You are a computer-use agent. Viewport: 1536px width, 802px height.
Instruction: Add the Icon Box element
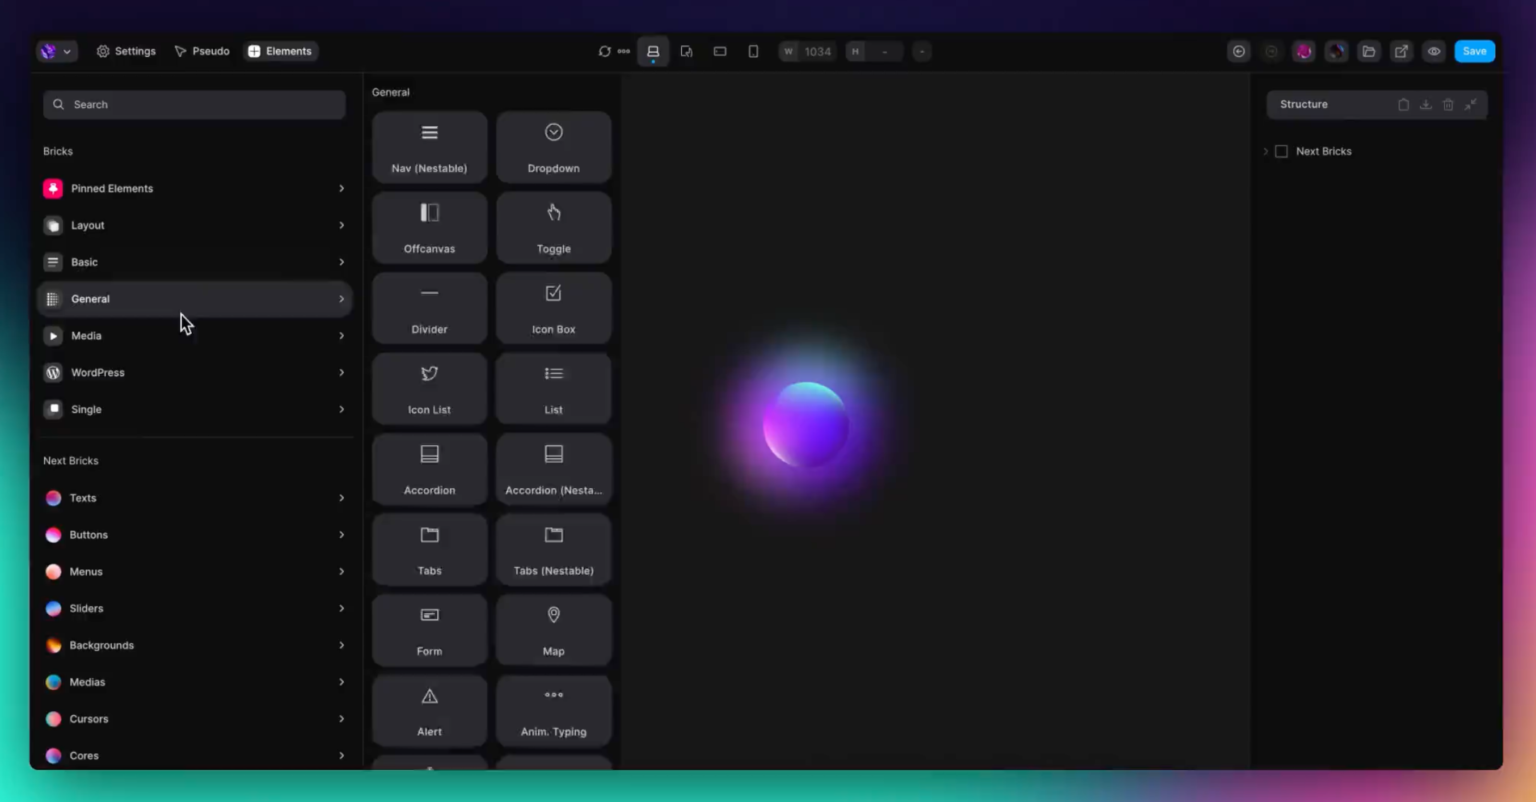click(x=553, y=308)
